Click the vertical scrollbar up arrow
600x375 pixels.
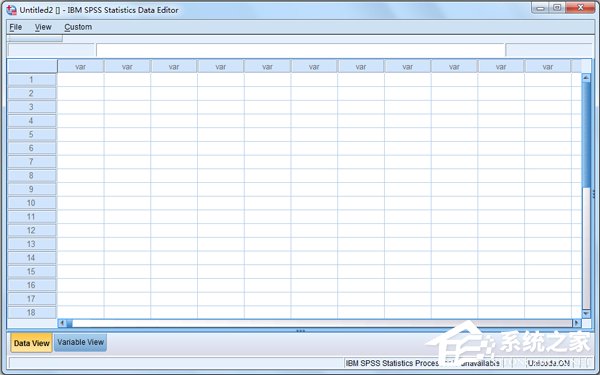(x=586, y=78)
